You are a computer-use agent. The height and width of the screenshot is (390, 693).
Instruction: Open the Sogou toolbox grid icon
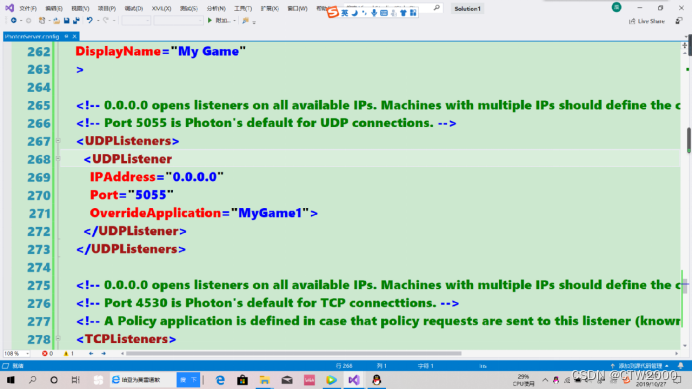coord(413,13)
